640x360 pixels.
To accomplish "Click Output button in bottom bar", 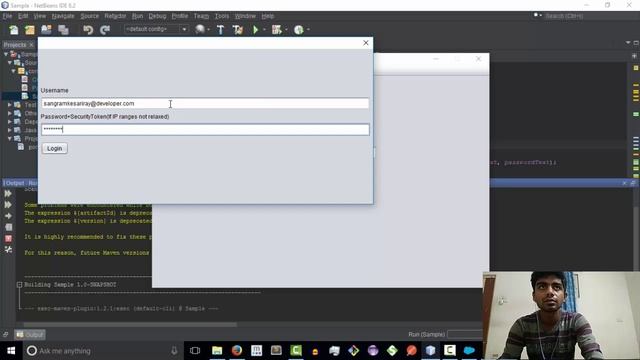I will (30, 335).
